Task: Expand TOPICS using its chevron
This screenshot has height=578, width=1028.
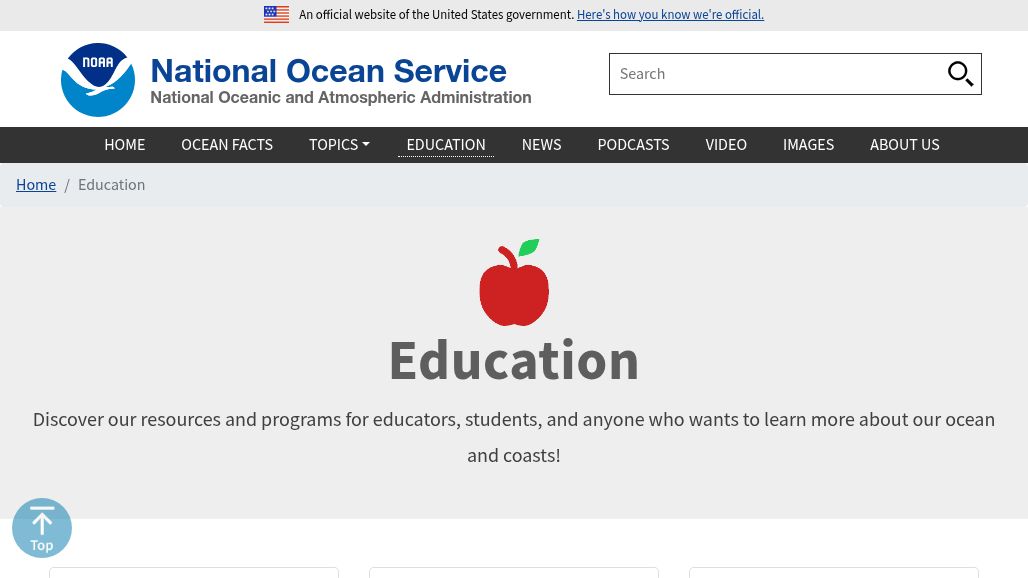Action: point(364,144)
